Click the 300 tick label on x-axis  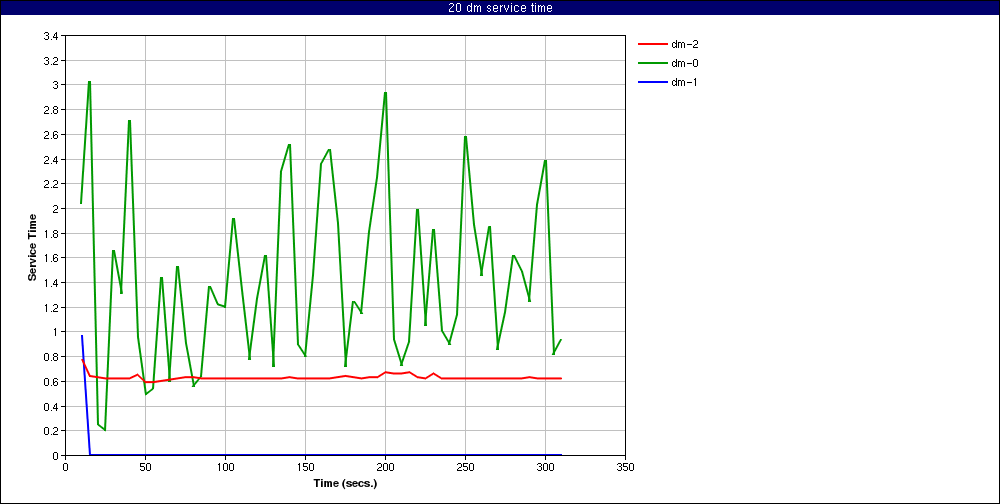click(545, 467)
